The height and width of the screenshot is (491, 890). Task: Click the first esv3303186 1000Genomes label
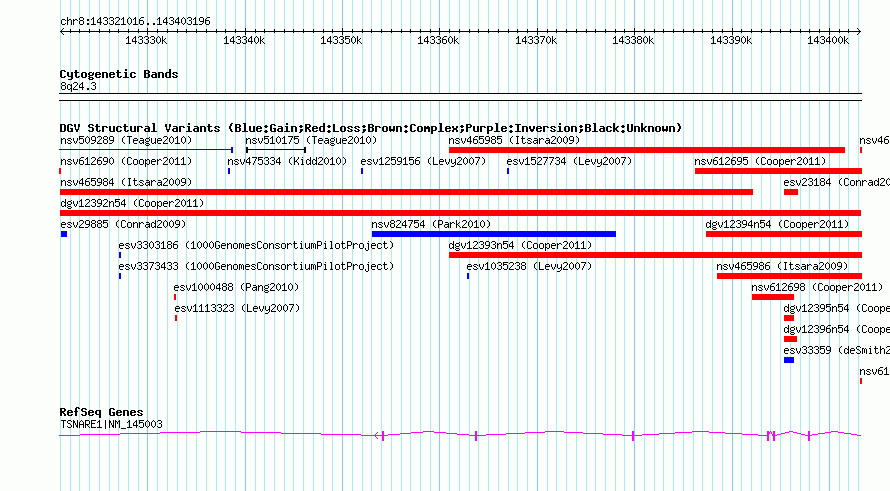click(x=256, y=245)
